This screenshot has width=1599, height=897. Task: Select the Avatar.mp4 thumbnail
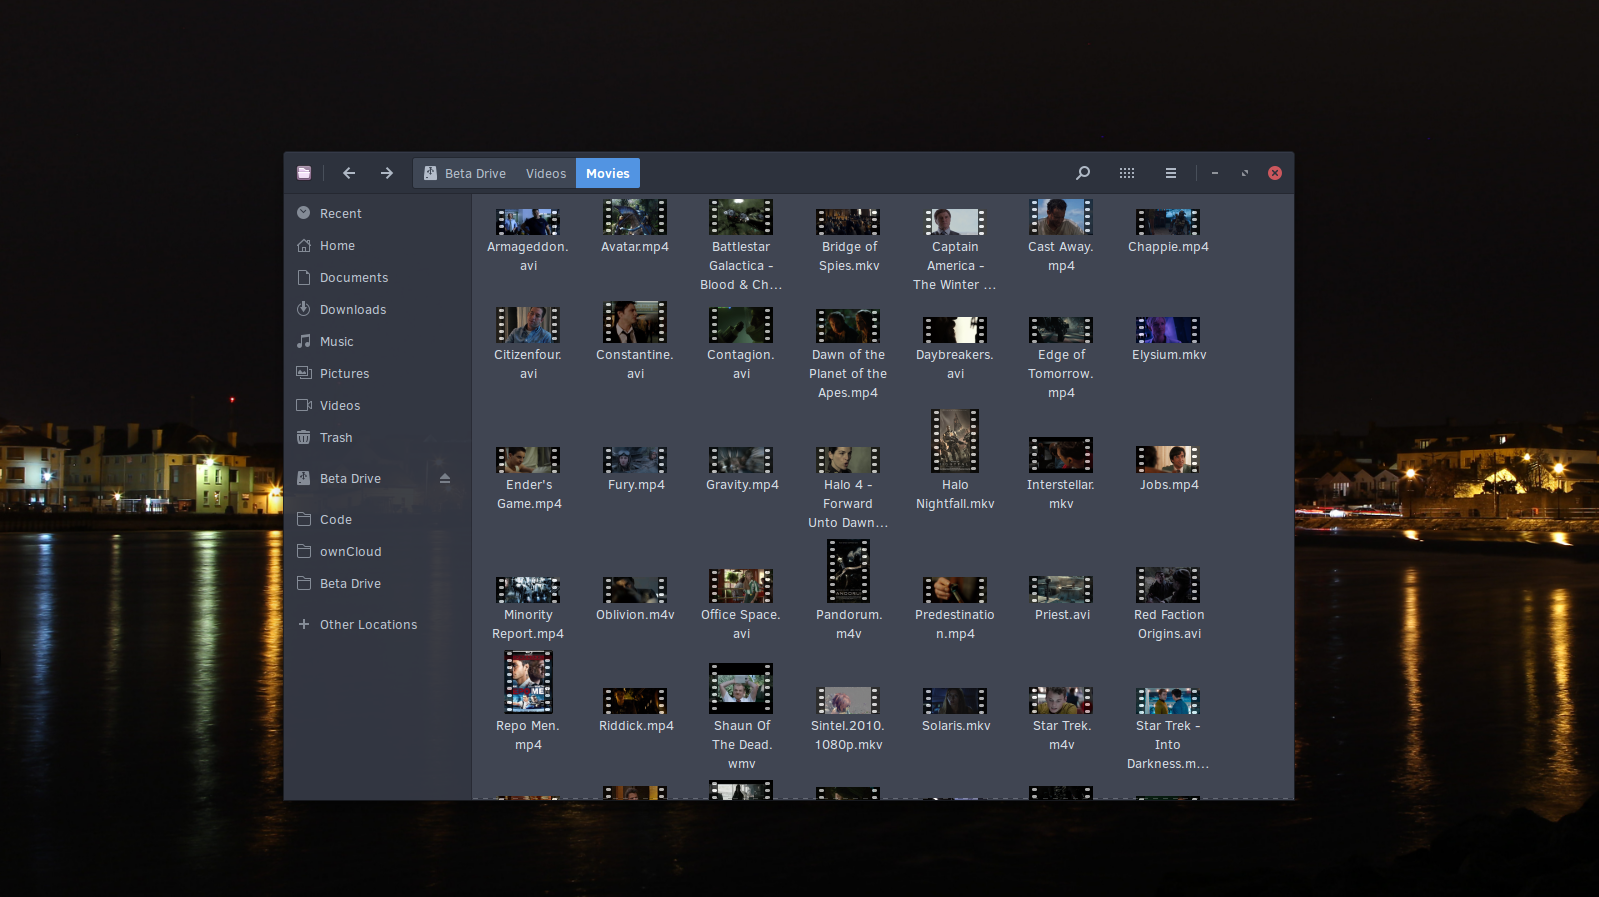tap(635, 217)
